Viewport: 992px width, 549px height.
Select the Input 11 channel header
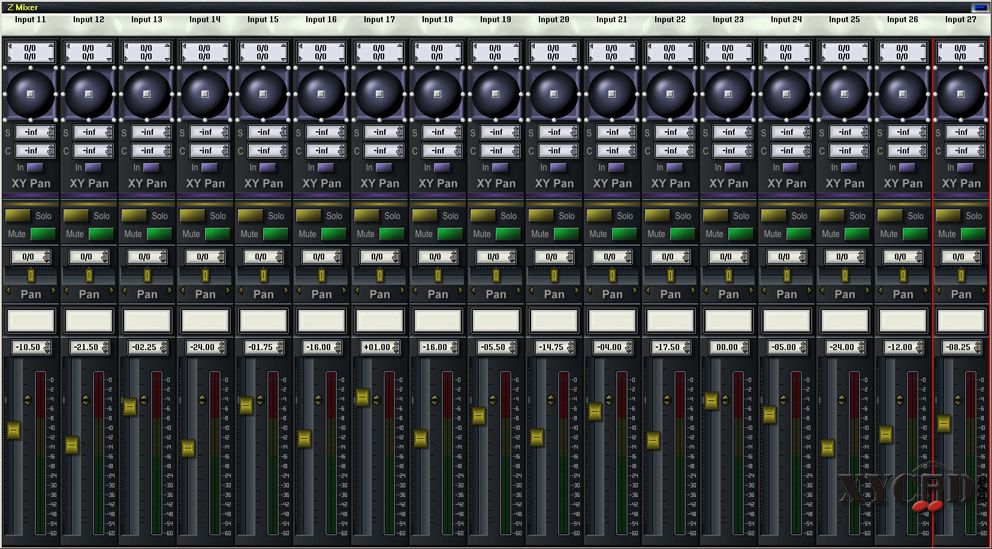tap(30, 20)
